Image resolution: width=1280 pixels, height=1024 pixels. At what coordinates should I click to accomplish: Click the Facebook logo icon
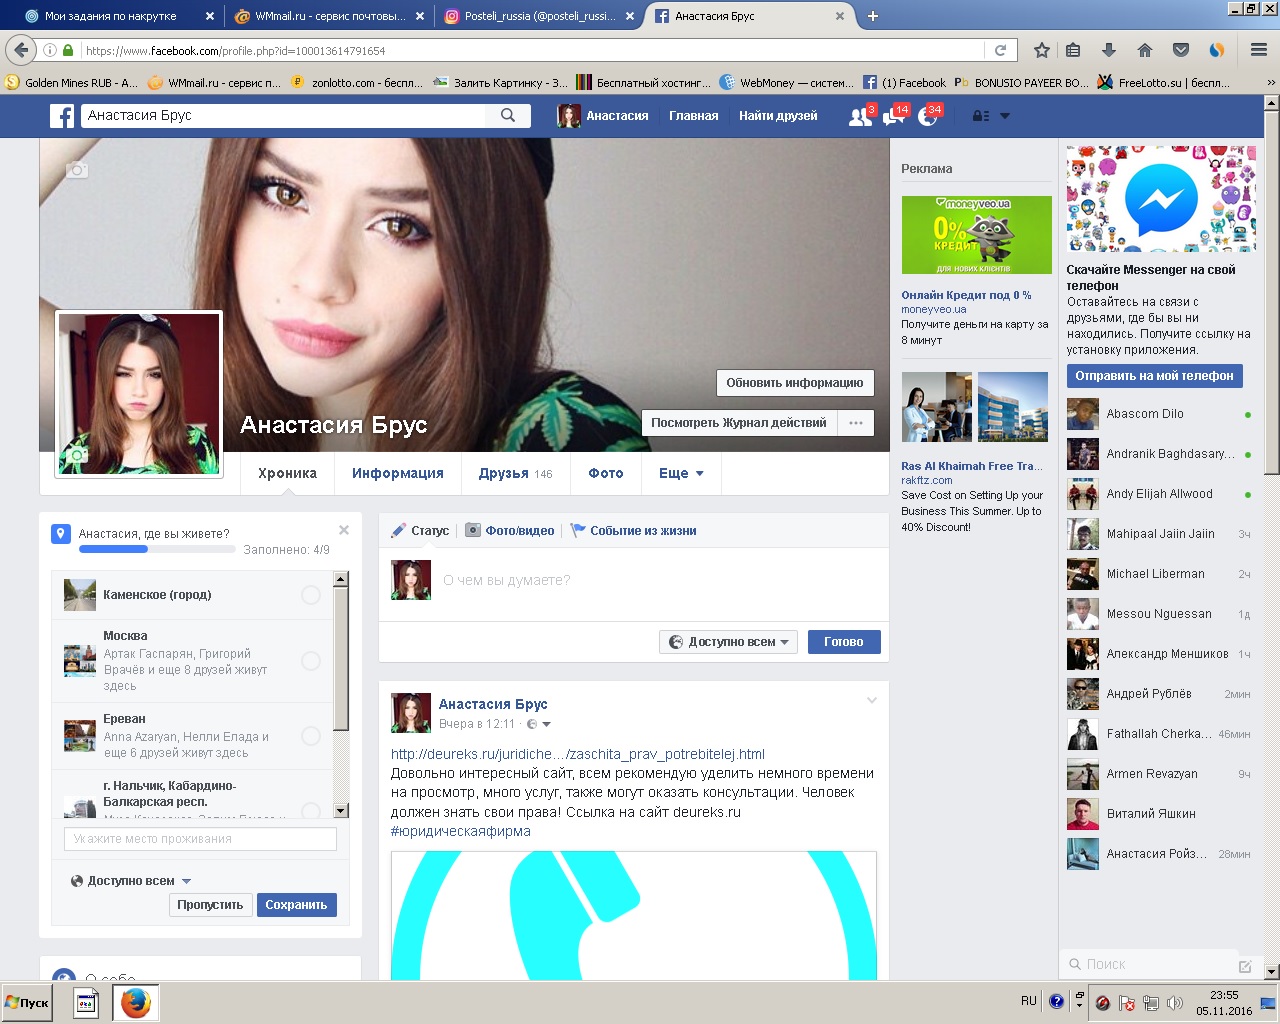point(62,116)
